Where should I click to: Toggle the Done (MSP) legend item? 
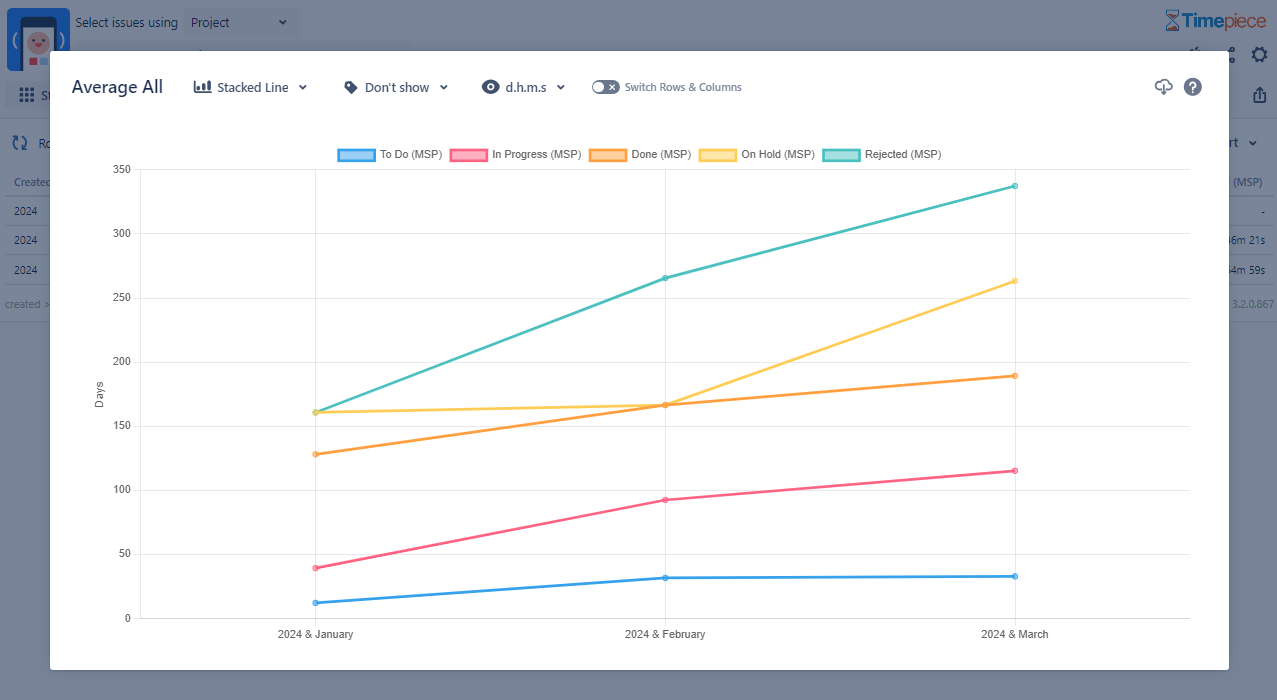click(640, 155)
